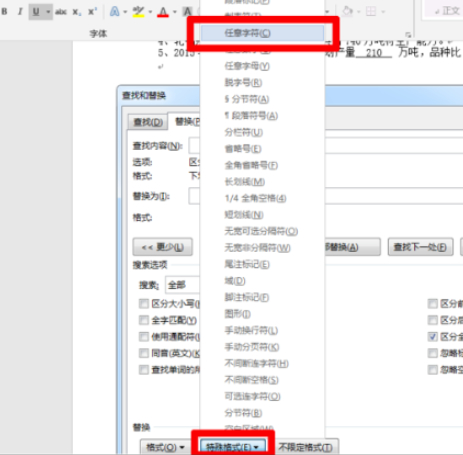Apply subscript formatting

[76, 12]
